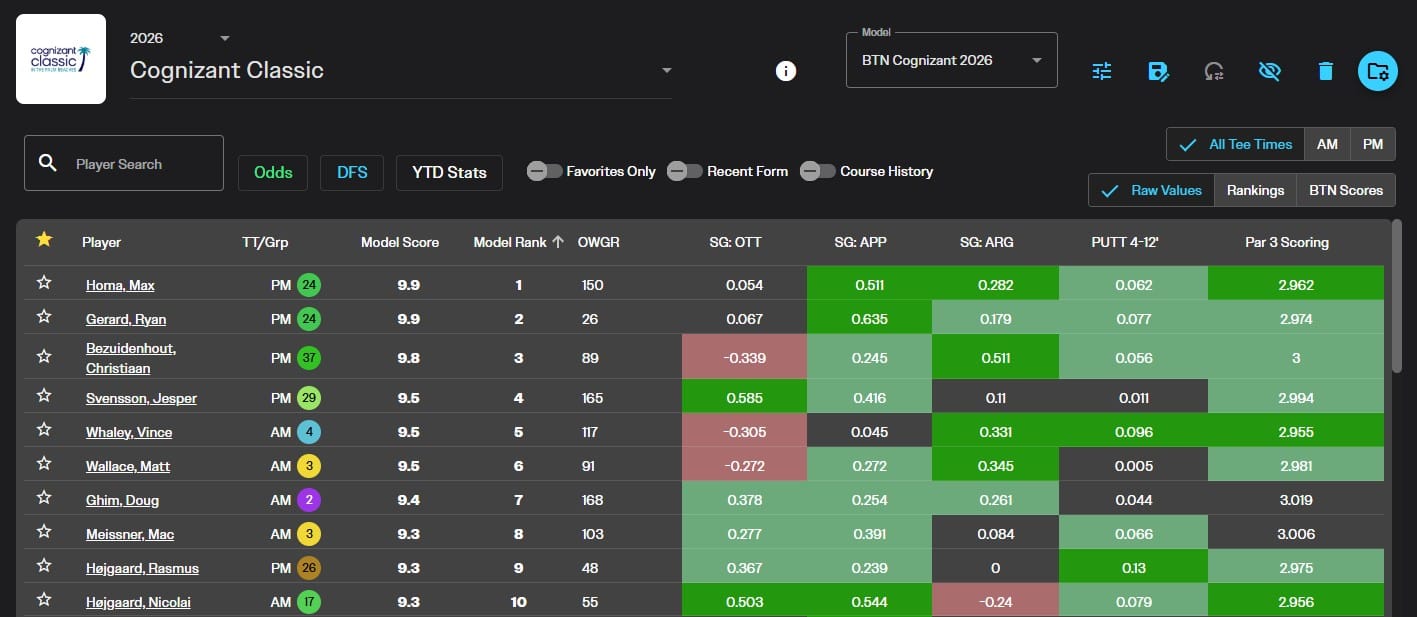Toggle the hidden-eye visibility icon

click(1270, 71)
